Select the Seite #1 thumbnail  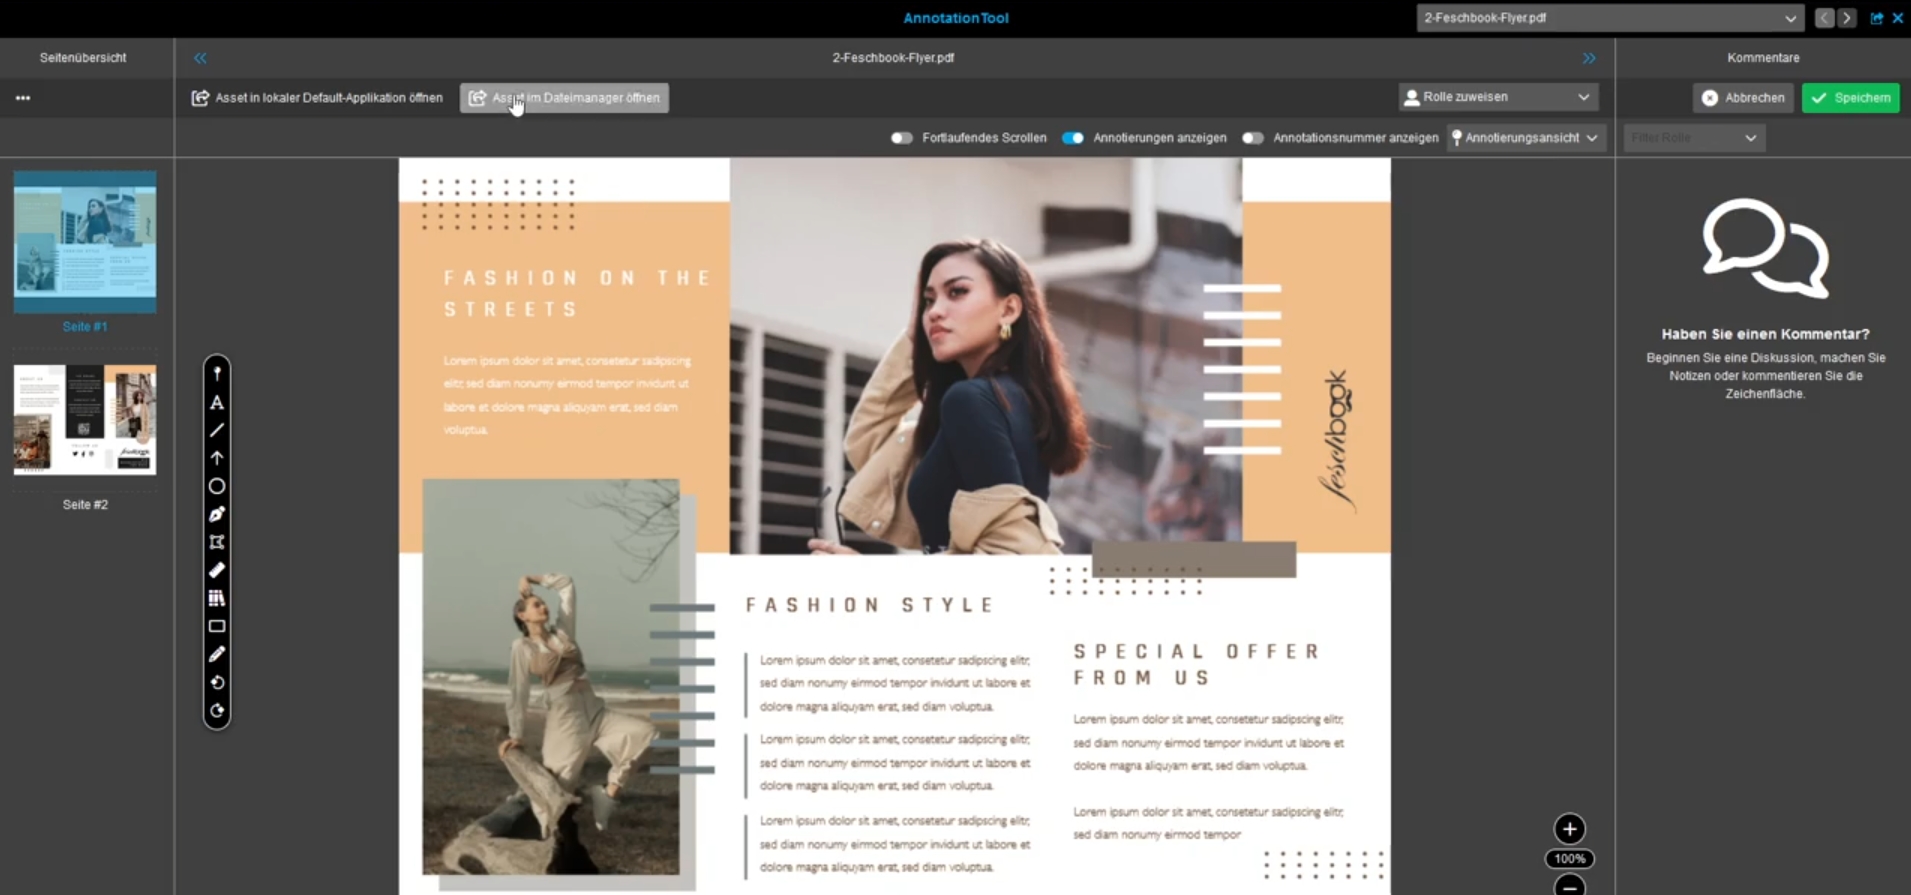85,241
